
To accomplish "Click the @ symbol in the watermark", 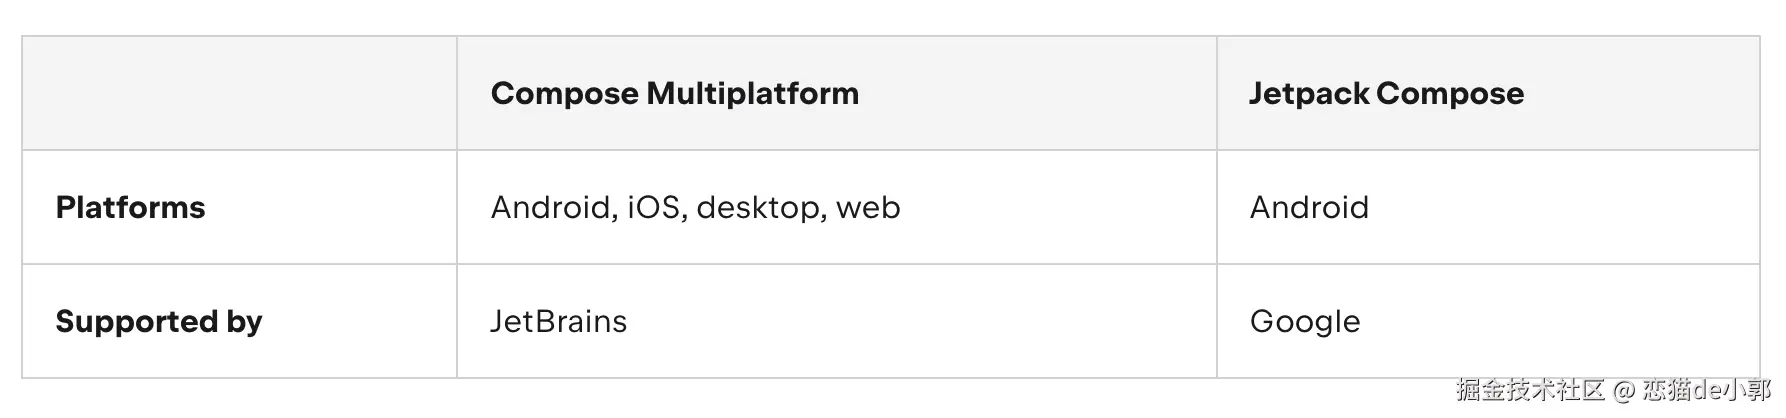I will [1624, 390].
